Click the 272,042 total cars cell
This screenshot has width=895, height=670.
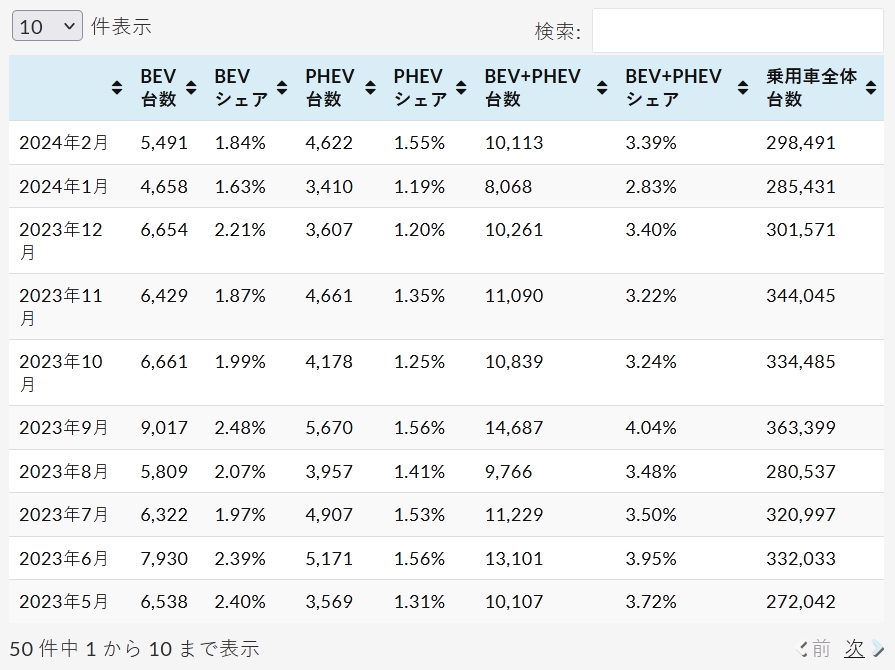800,602
